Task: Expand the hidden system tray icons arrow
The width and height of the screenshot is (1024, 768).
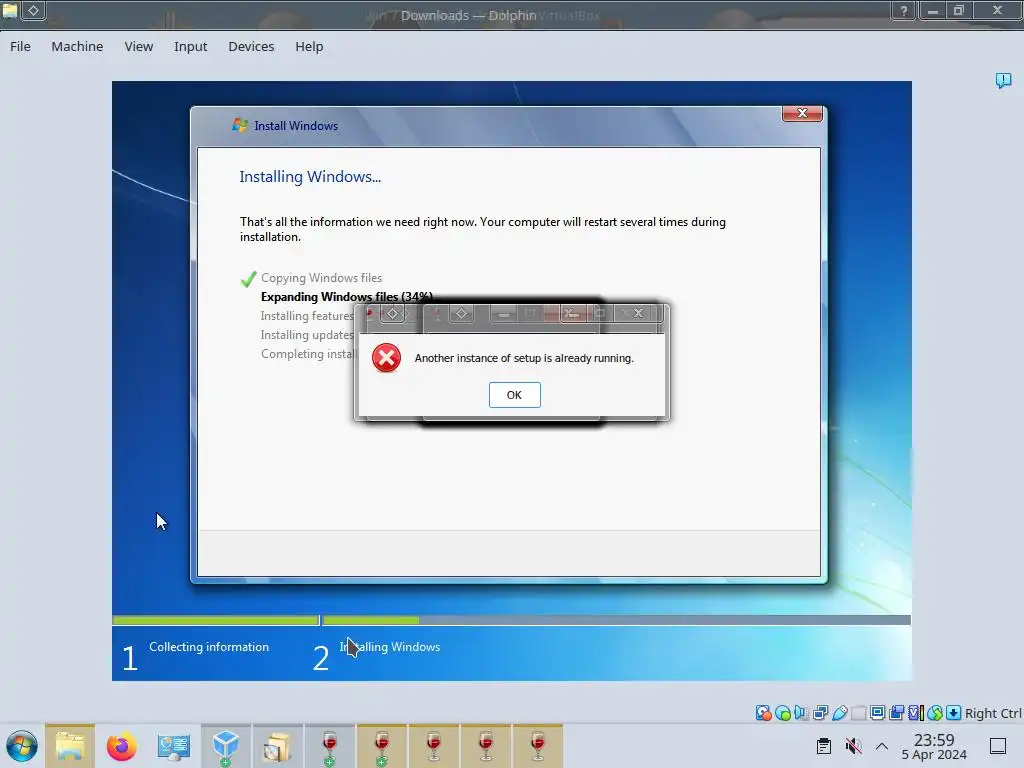Action: pyautogui.click(x=882, y=746)
